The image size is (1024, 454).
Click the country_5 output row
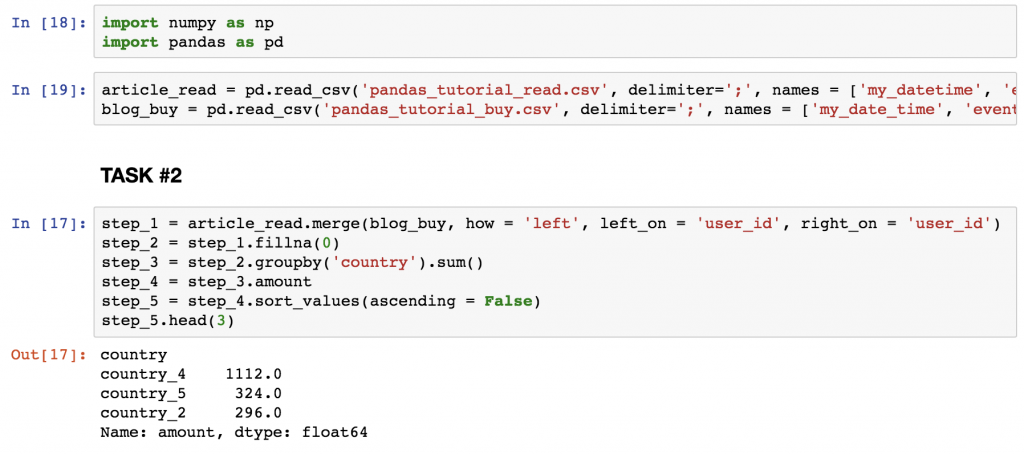click(x=191, y=393)
